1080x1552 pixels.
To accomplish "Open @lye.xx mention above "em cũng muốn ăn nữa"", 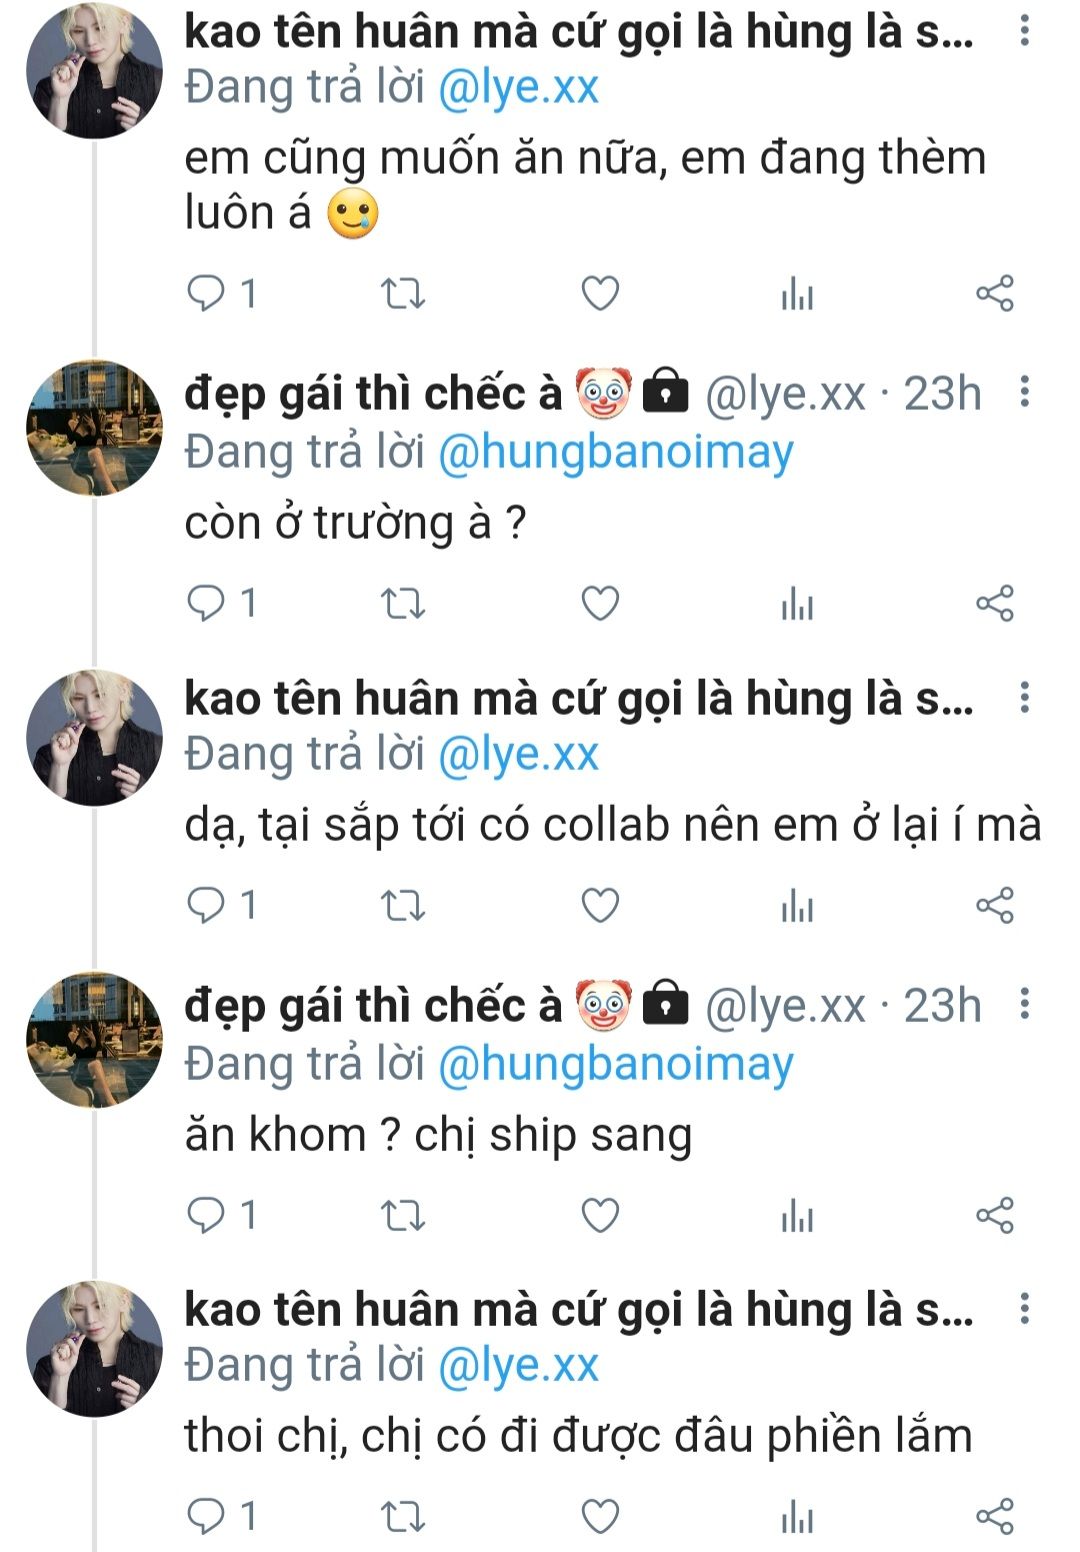I will 518,88.
